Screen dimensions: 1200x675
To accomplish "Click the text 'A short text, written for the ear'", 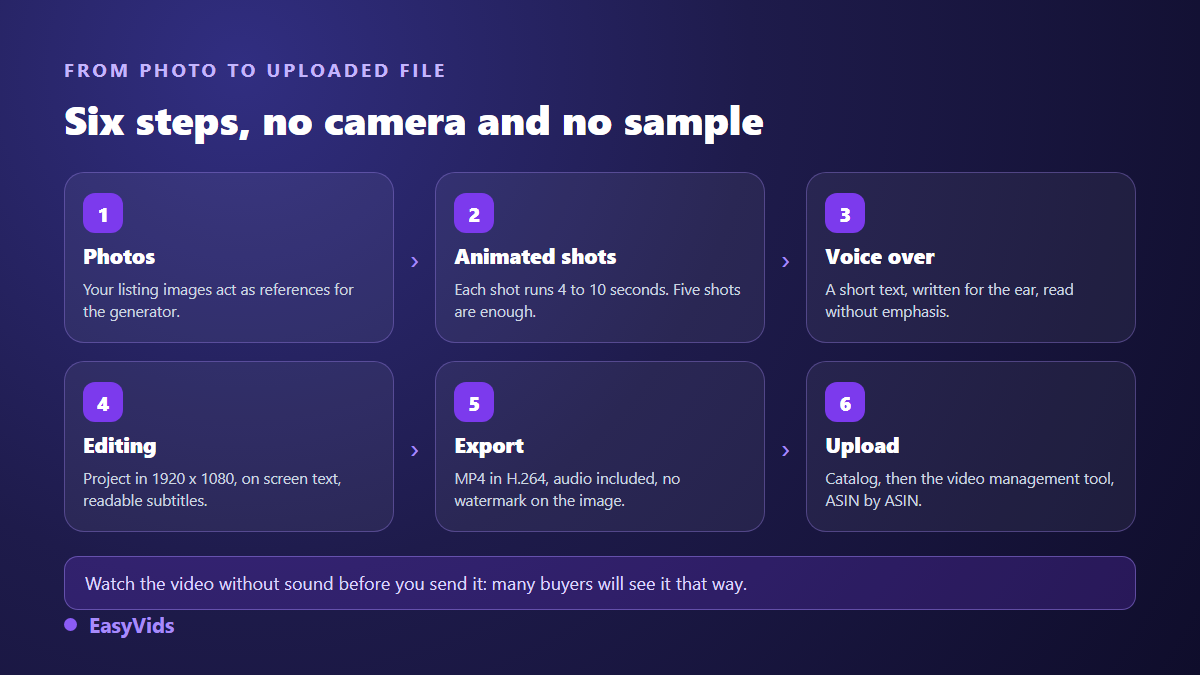I will [x=931, y=290].
